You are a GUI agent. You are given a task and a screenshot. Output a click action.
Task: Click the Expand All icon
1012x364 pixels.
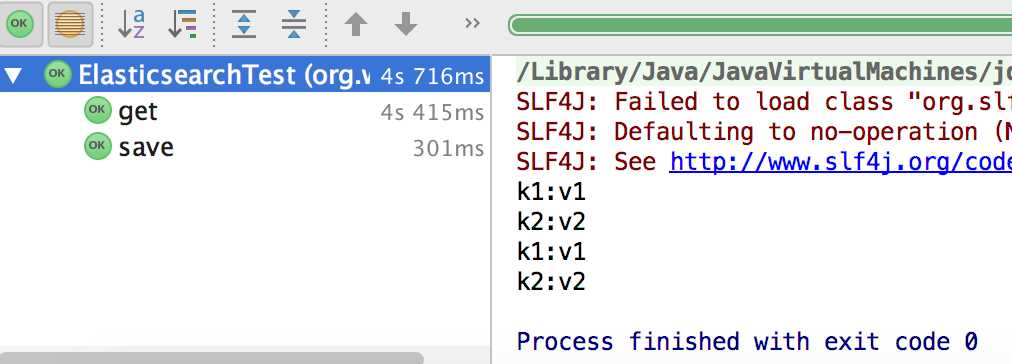point(244,25)
